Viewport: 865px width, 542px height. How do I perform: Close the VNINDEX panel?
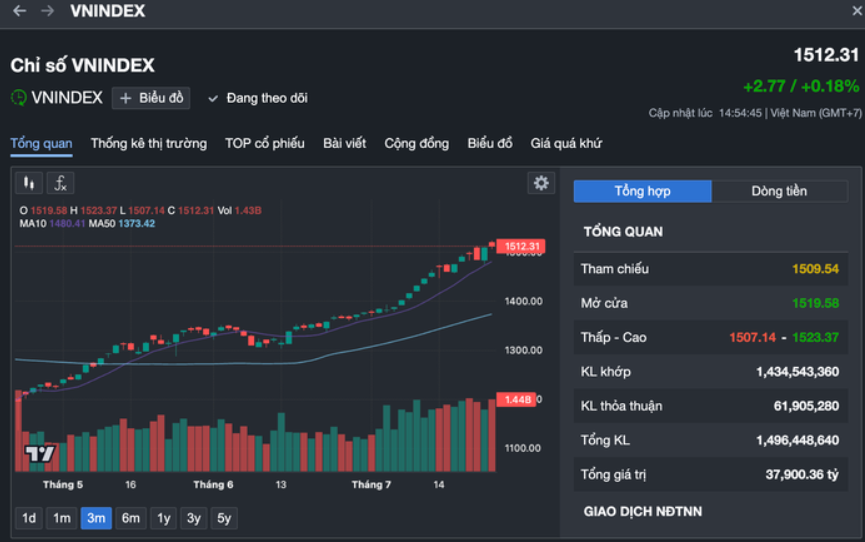coord(857,11)
